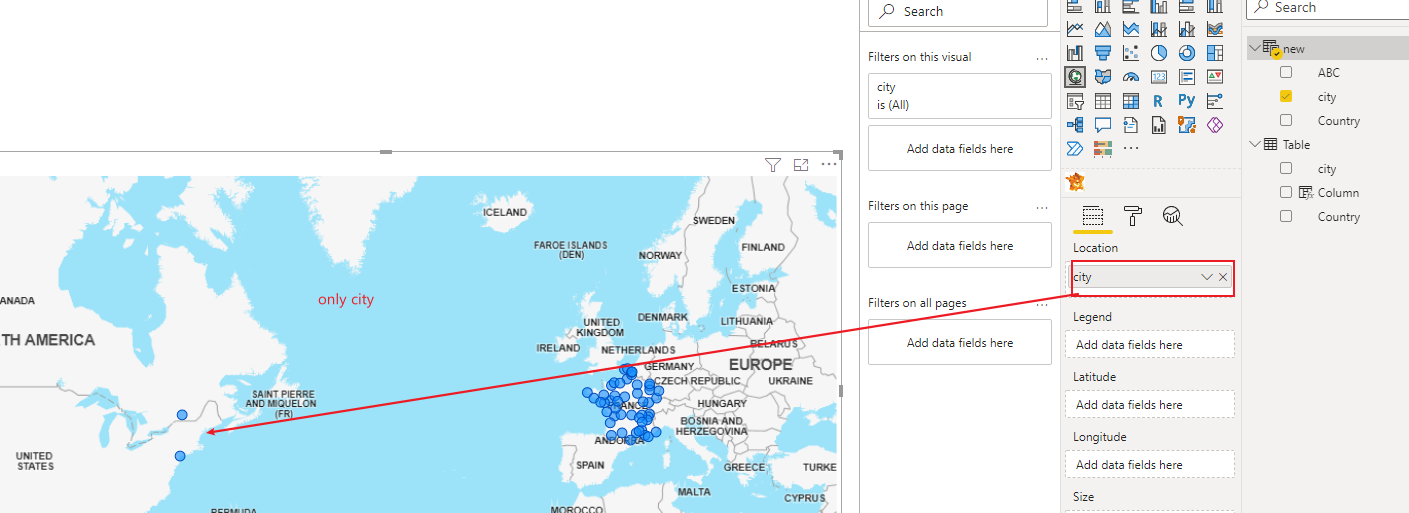1409x513 pixels.
Task: Check the city field under Table
Action: pos(1286,168)
